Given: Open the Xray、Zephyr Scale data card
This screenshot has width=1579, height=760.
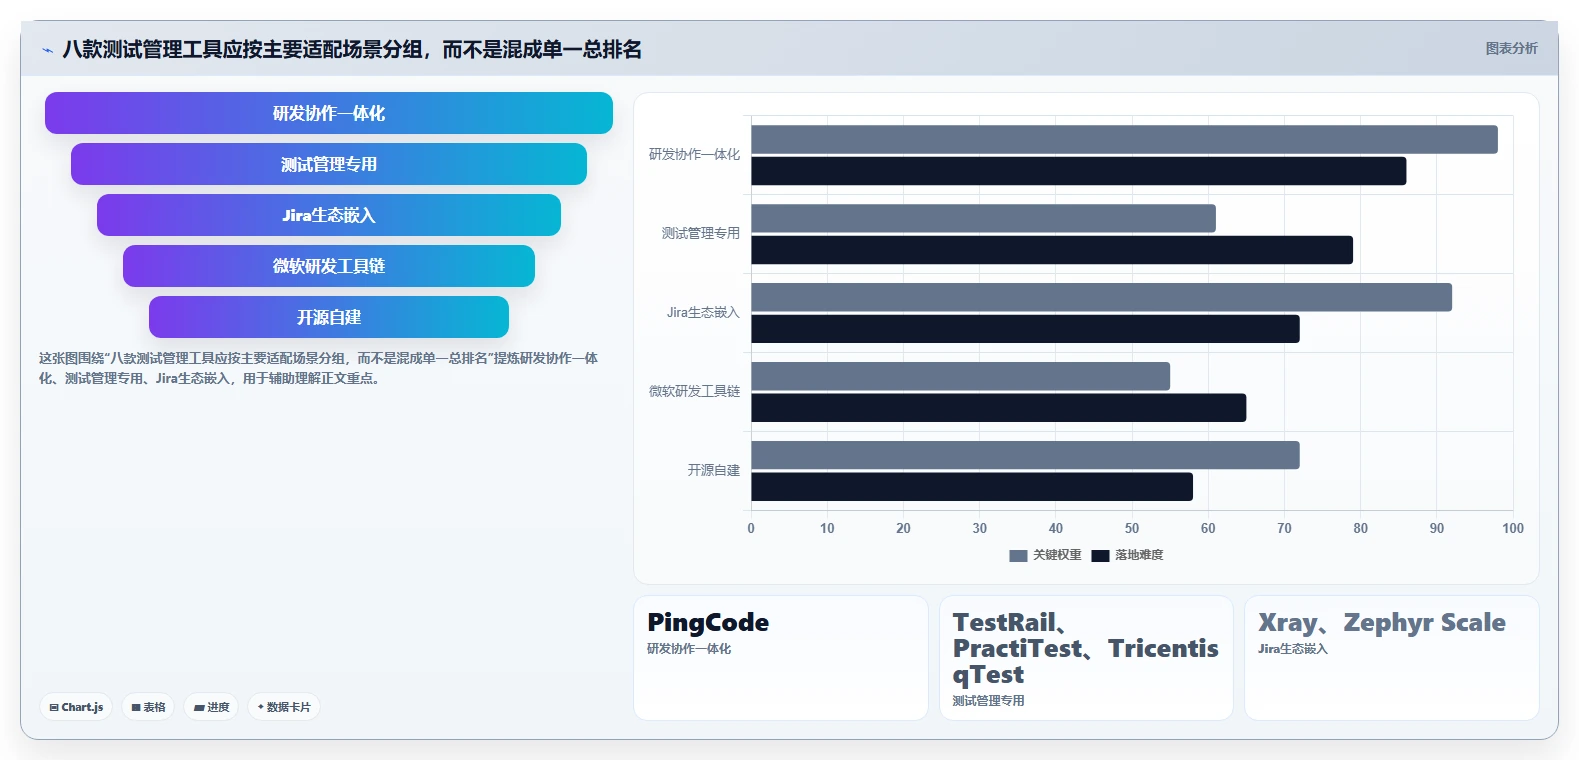Looking at the screenshot, I should (x=1391, y=658).
